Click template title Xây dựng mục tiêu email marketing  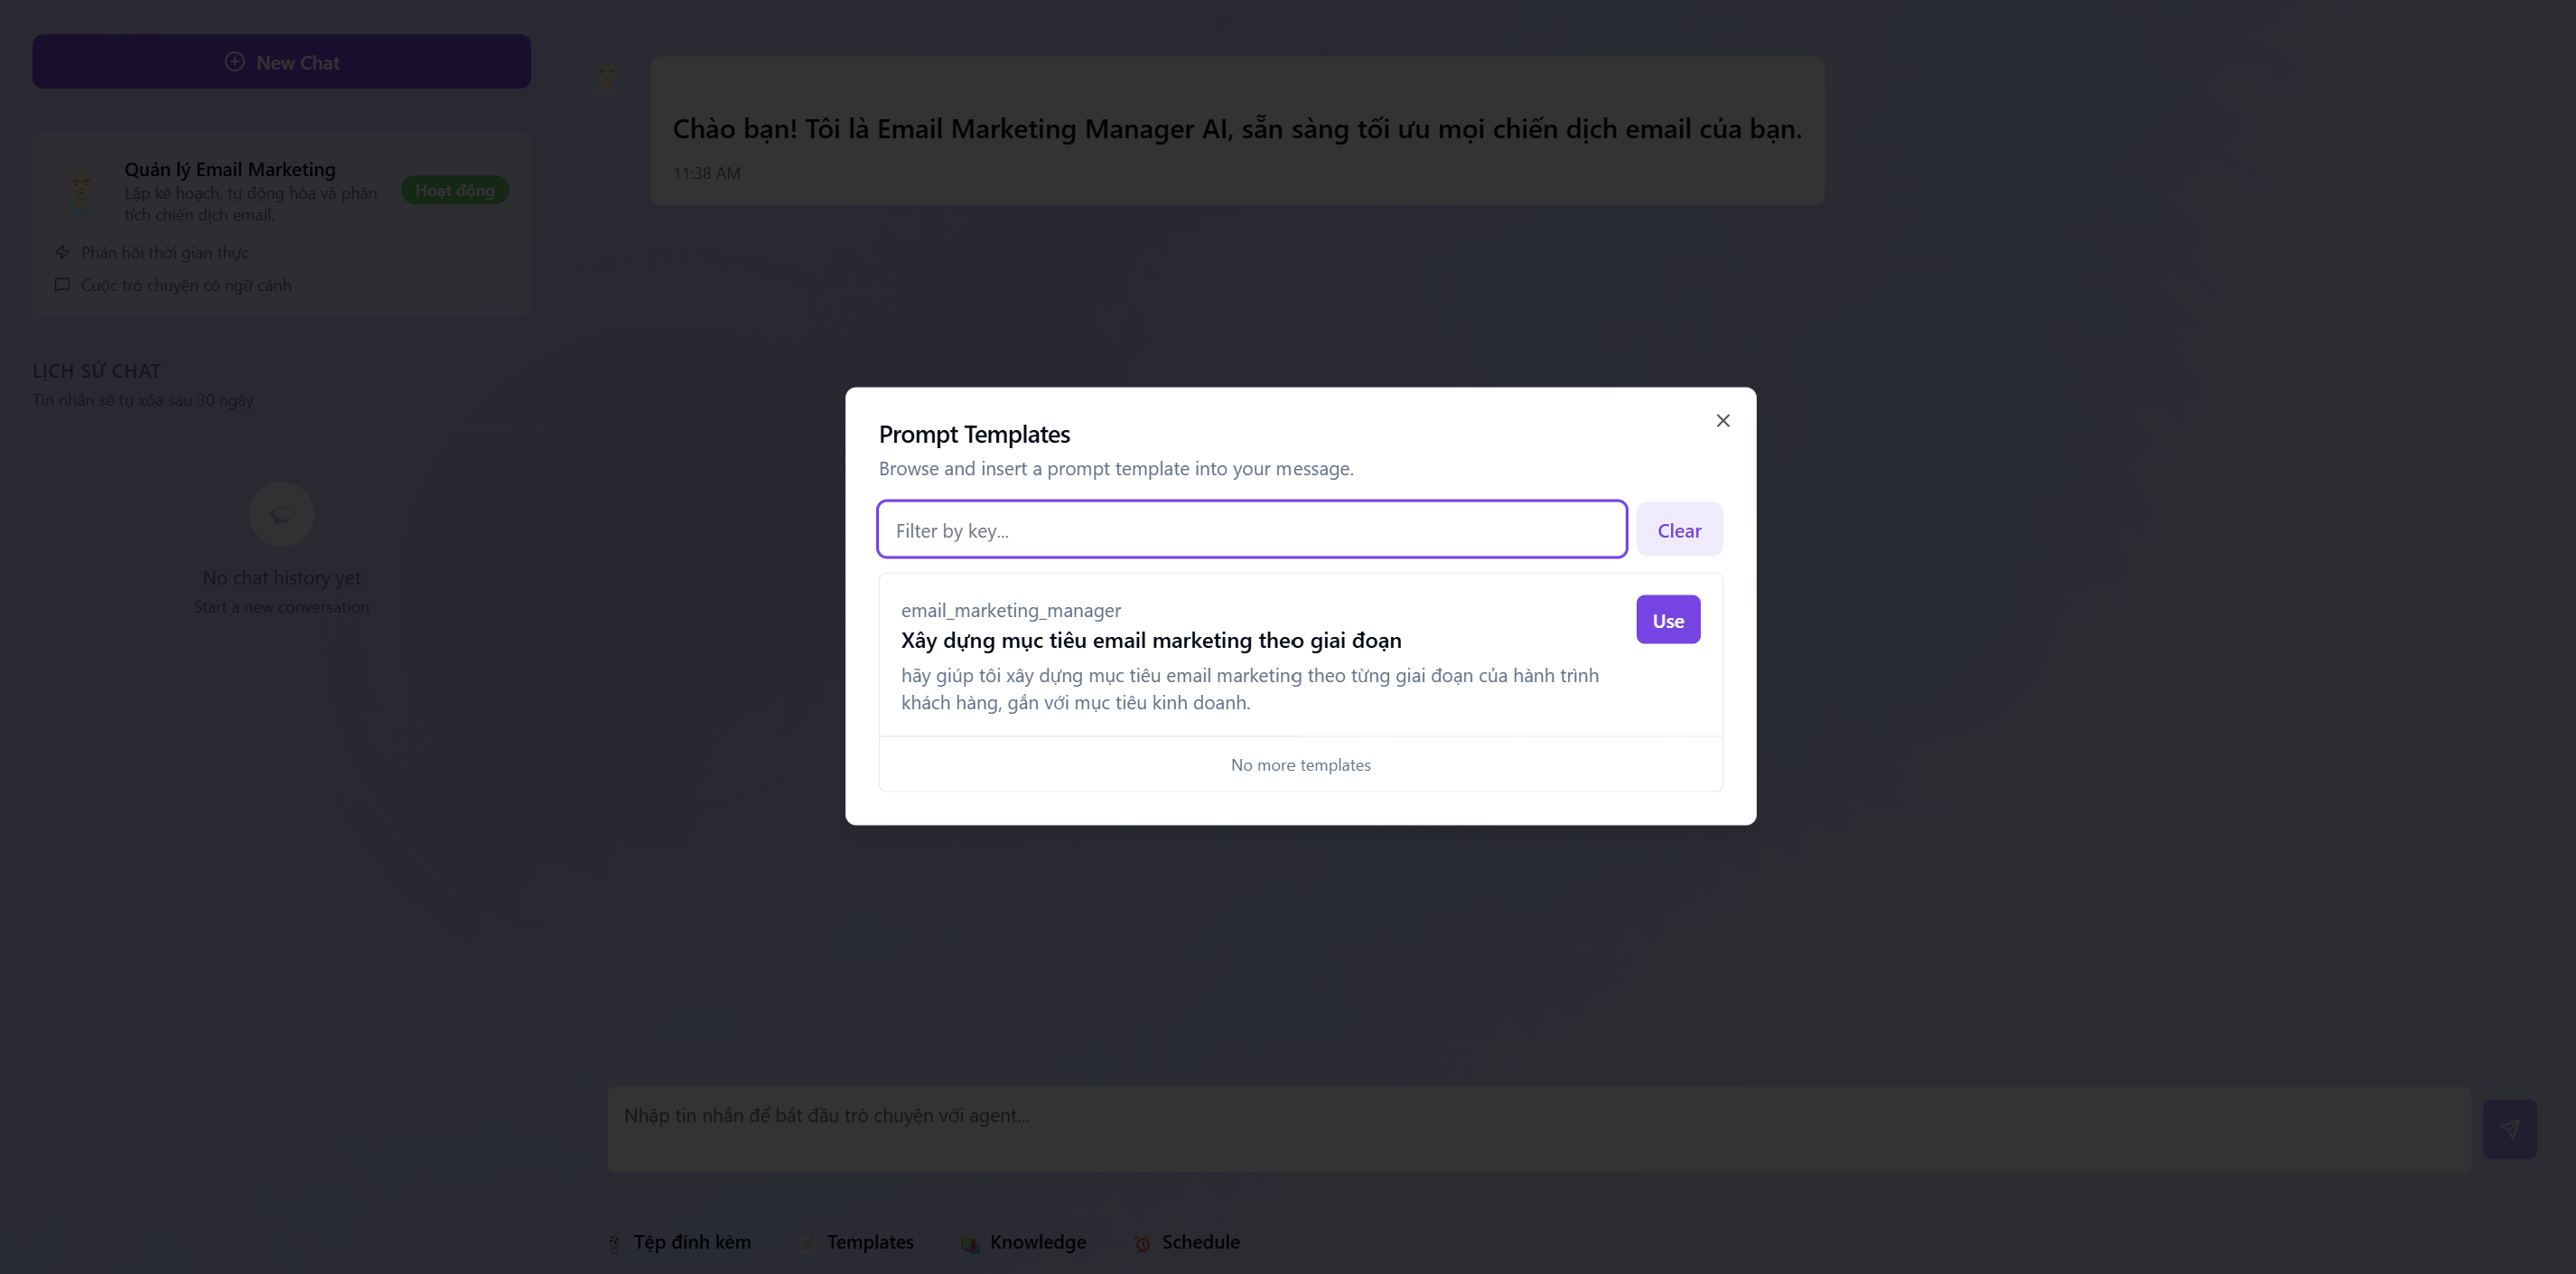click(x=1150, y=640)
